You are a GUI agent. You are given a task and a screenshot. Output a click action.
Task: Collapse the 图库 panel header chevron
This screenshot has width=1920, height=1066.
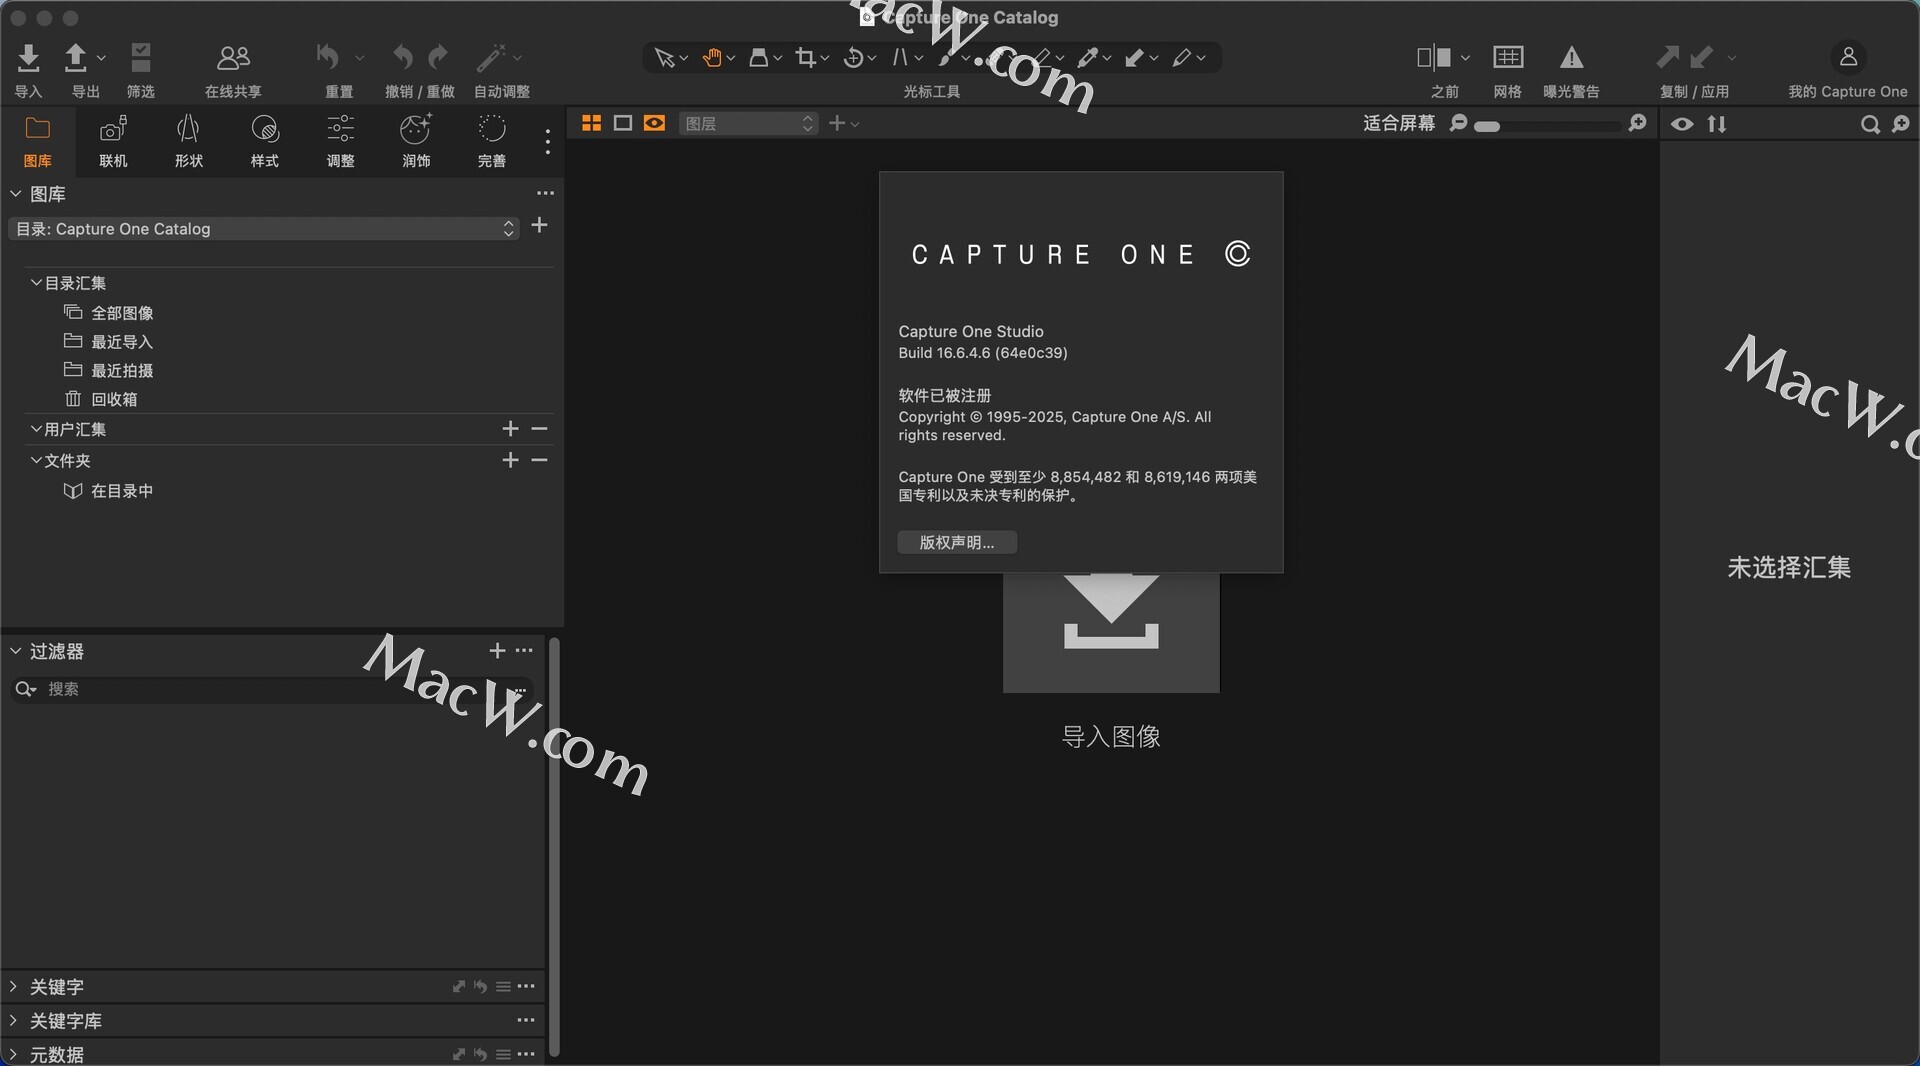(16, 193)
